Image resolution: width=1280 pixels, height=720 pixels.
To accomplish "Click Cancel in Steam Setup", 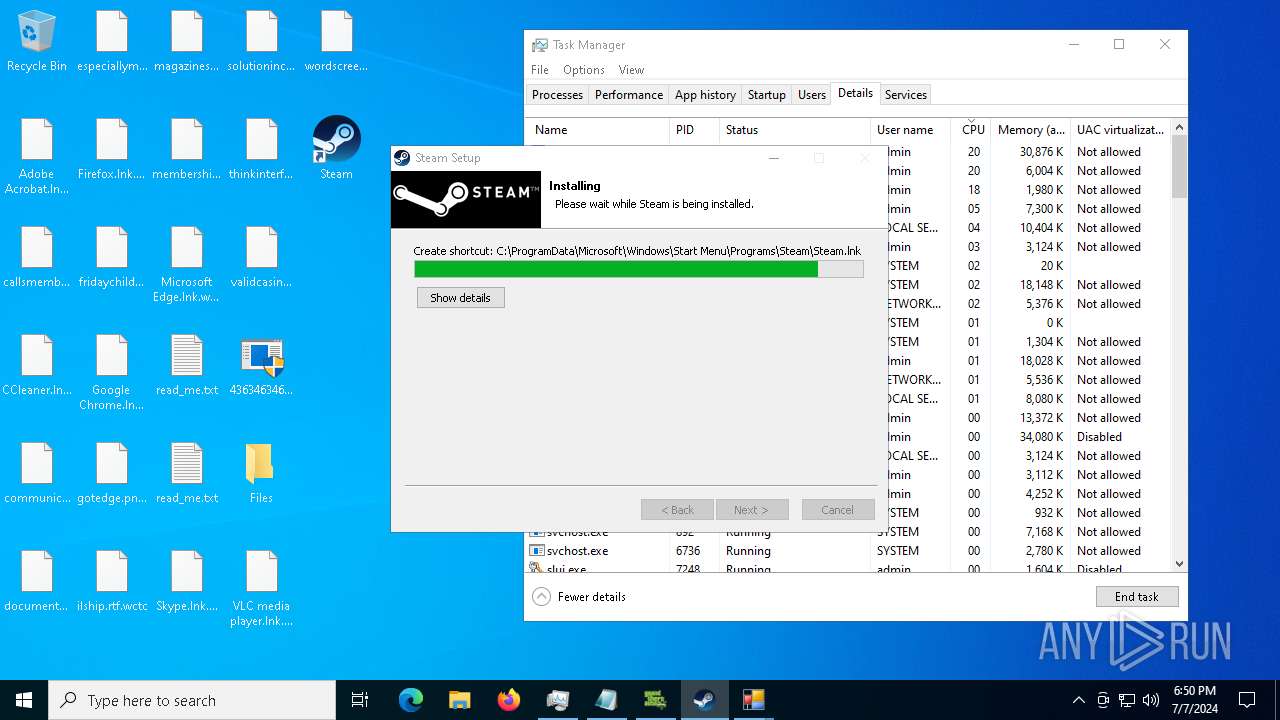I will click(x=838, y=510).
